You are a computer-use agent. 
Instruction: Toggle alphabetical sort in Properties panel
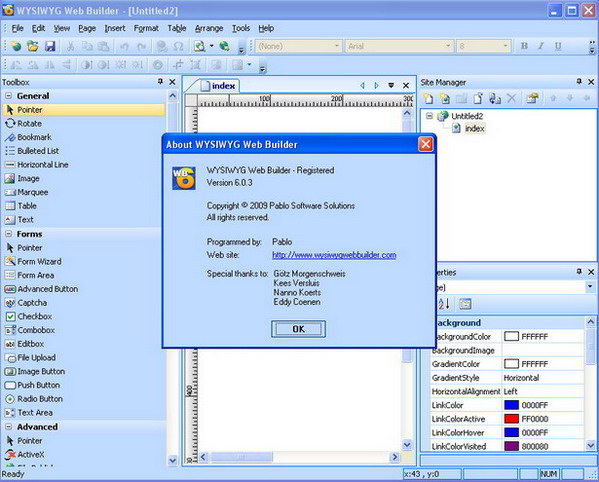444,304
